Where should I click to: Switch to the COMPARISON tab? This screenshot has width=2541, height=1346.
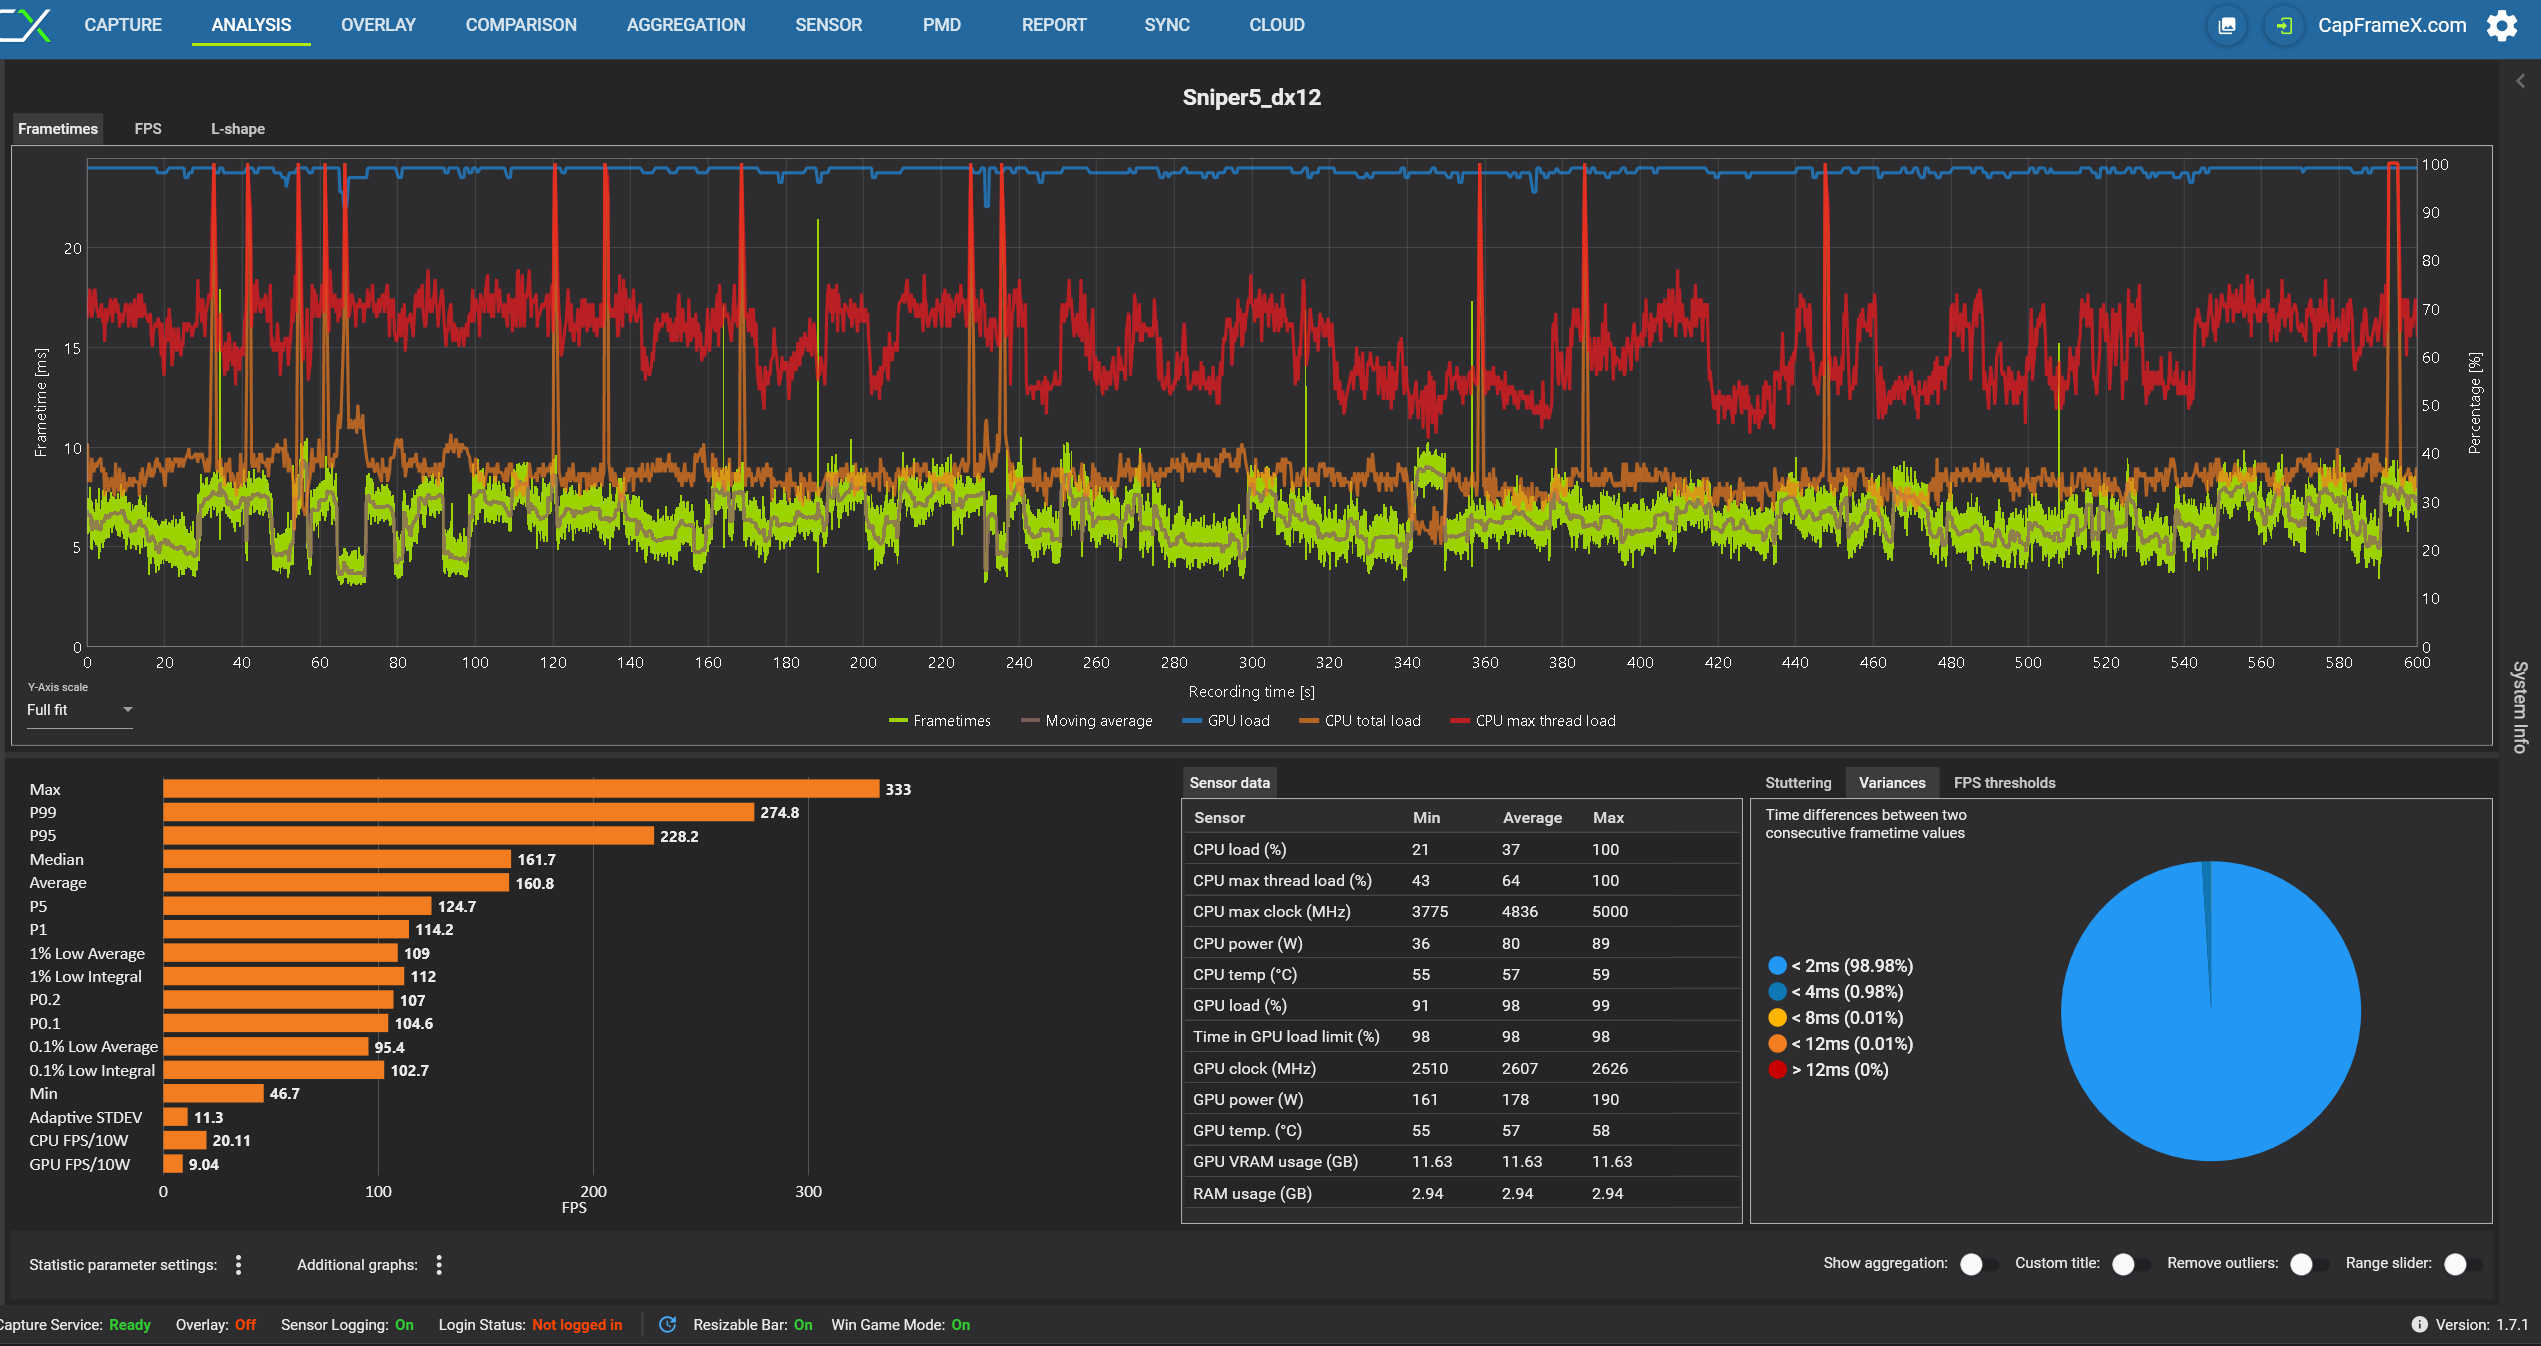point(521,25)
